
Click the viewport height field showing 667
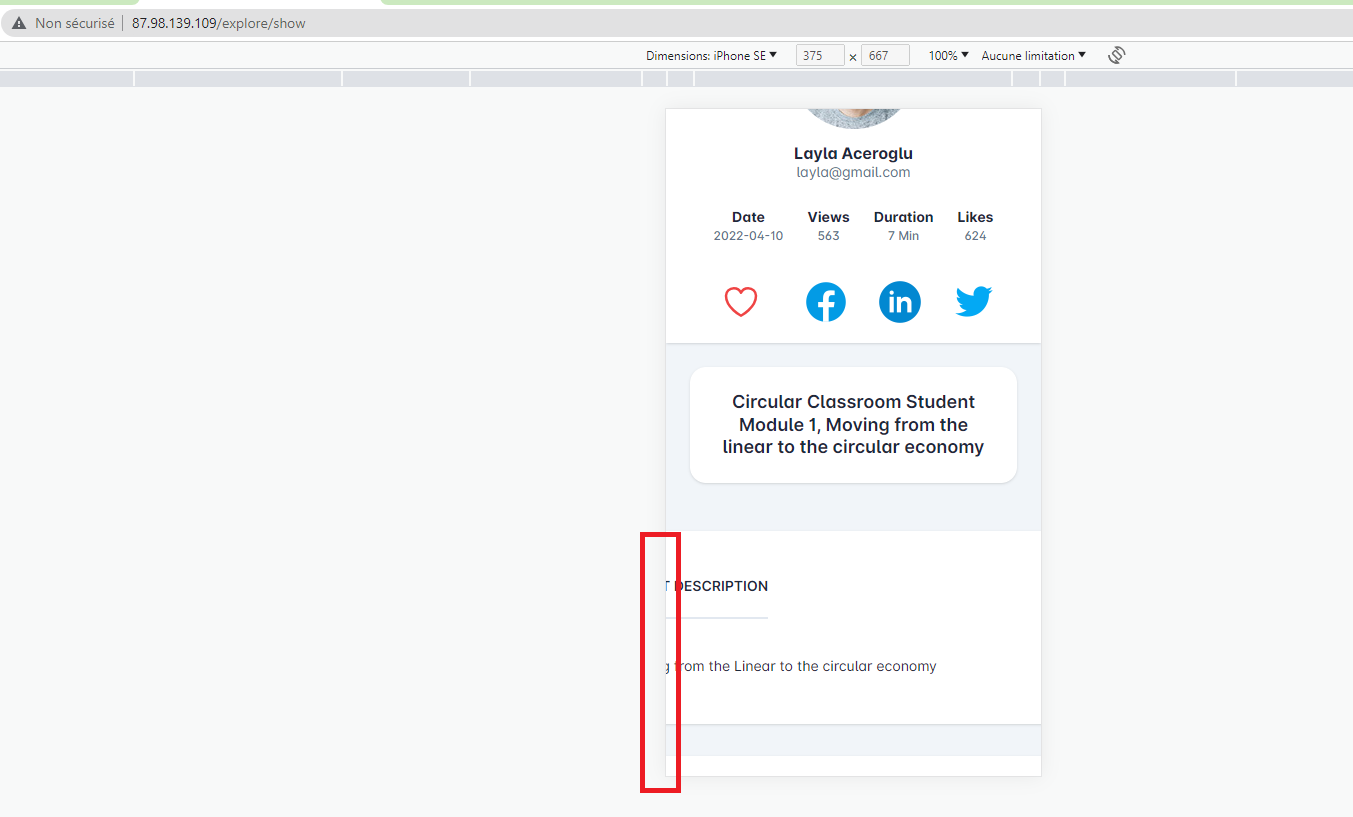tap(884, 56)
